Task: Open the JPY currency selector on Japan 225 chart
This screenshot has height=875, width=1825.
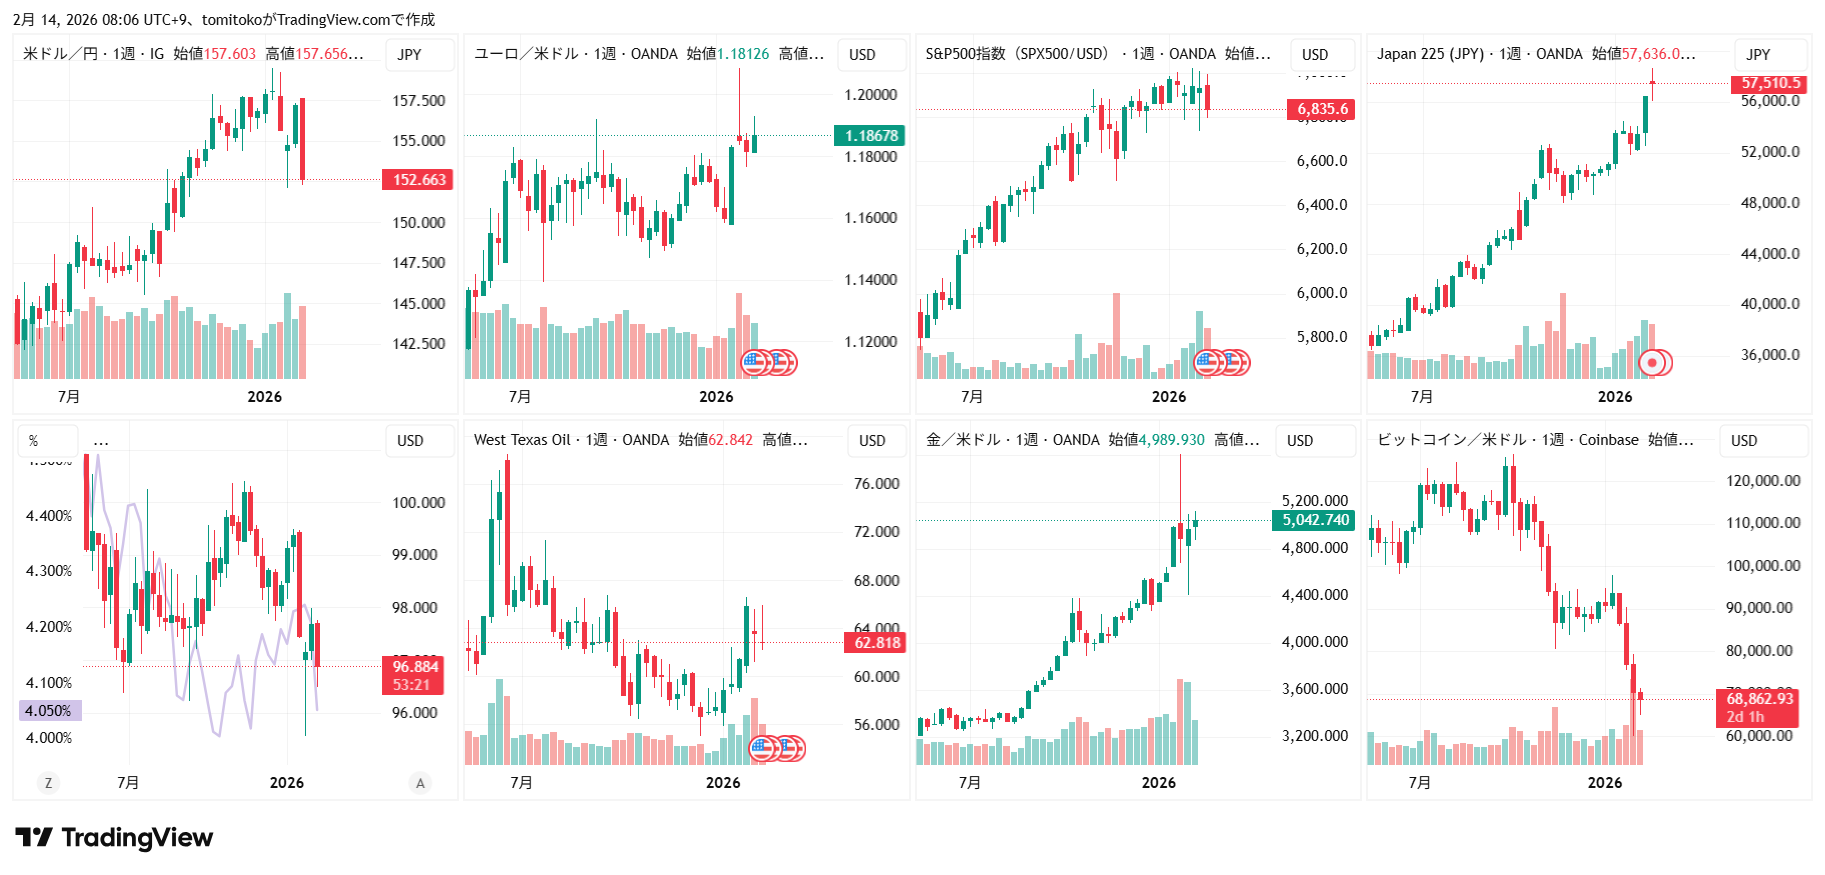Action: 1758,55
